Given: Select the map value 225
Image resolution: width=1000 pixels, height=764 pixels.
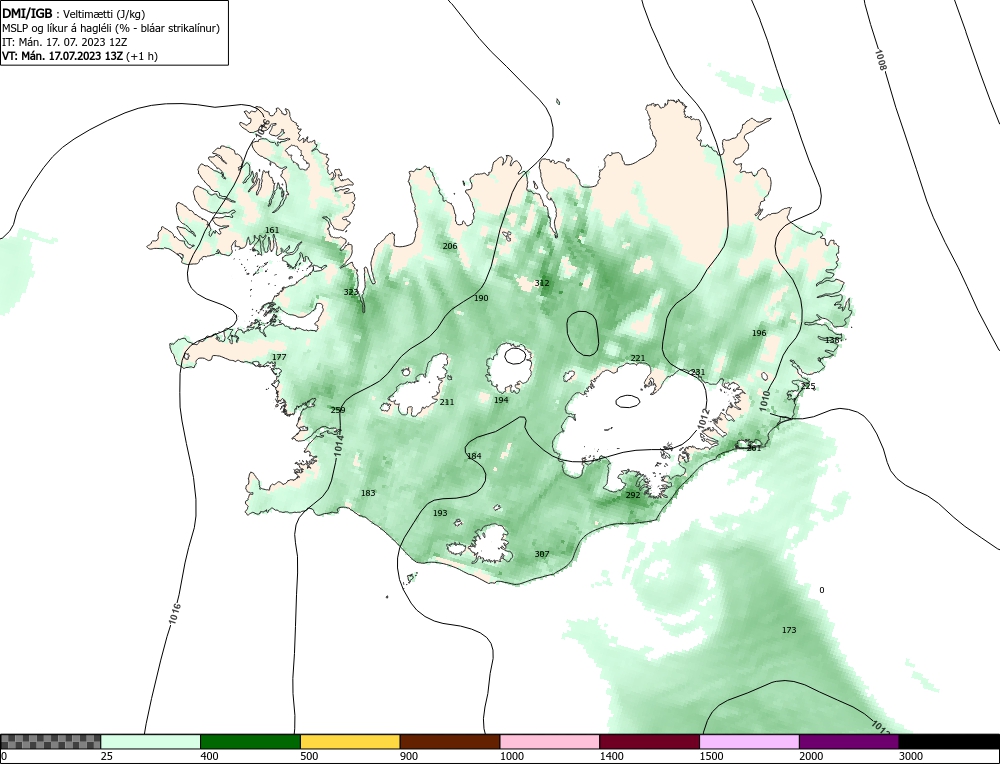Looking at the screenshot, I should tap(808, 386).
